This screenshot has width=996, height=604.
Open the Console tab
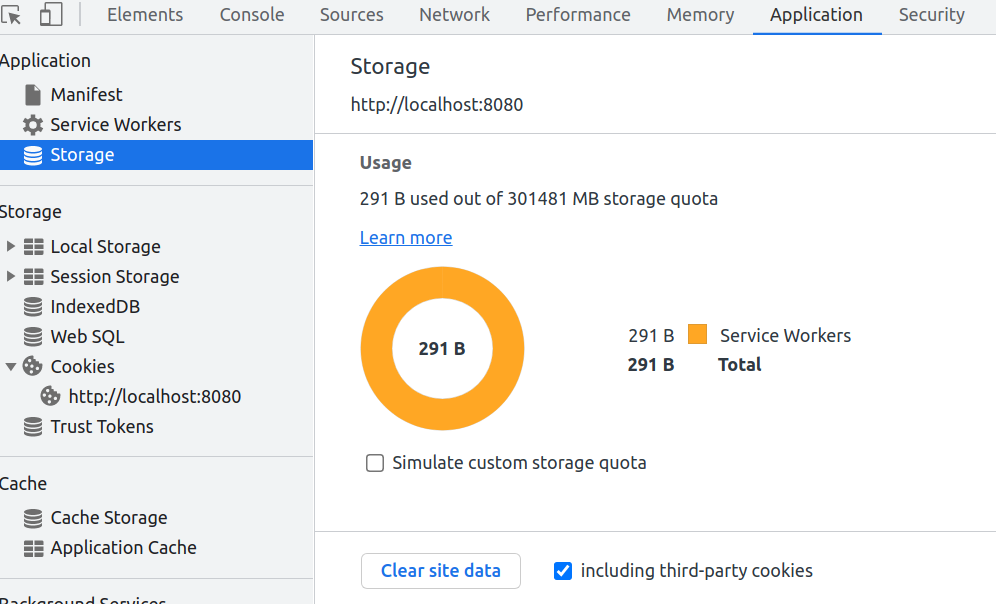click(x=252, y=15)
